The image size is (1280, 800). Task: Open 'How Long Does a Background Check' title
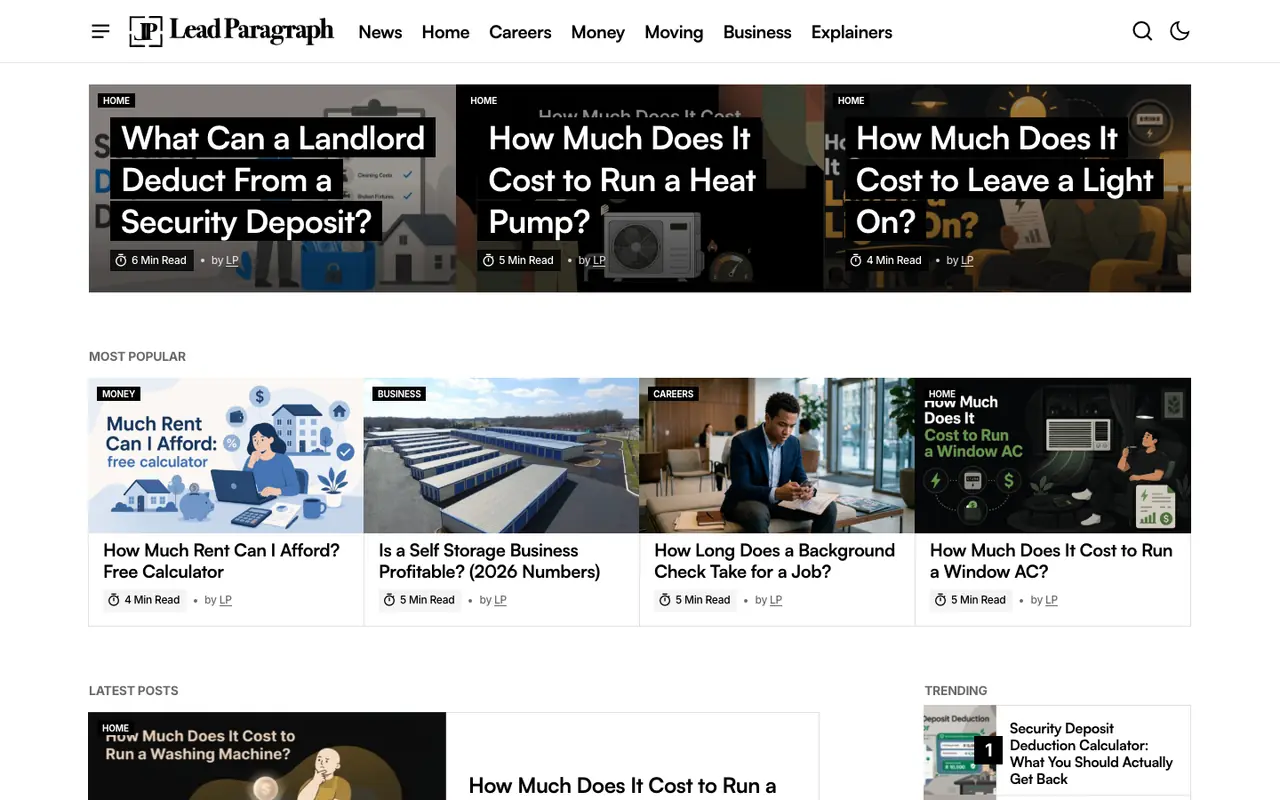point(775,561)
